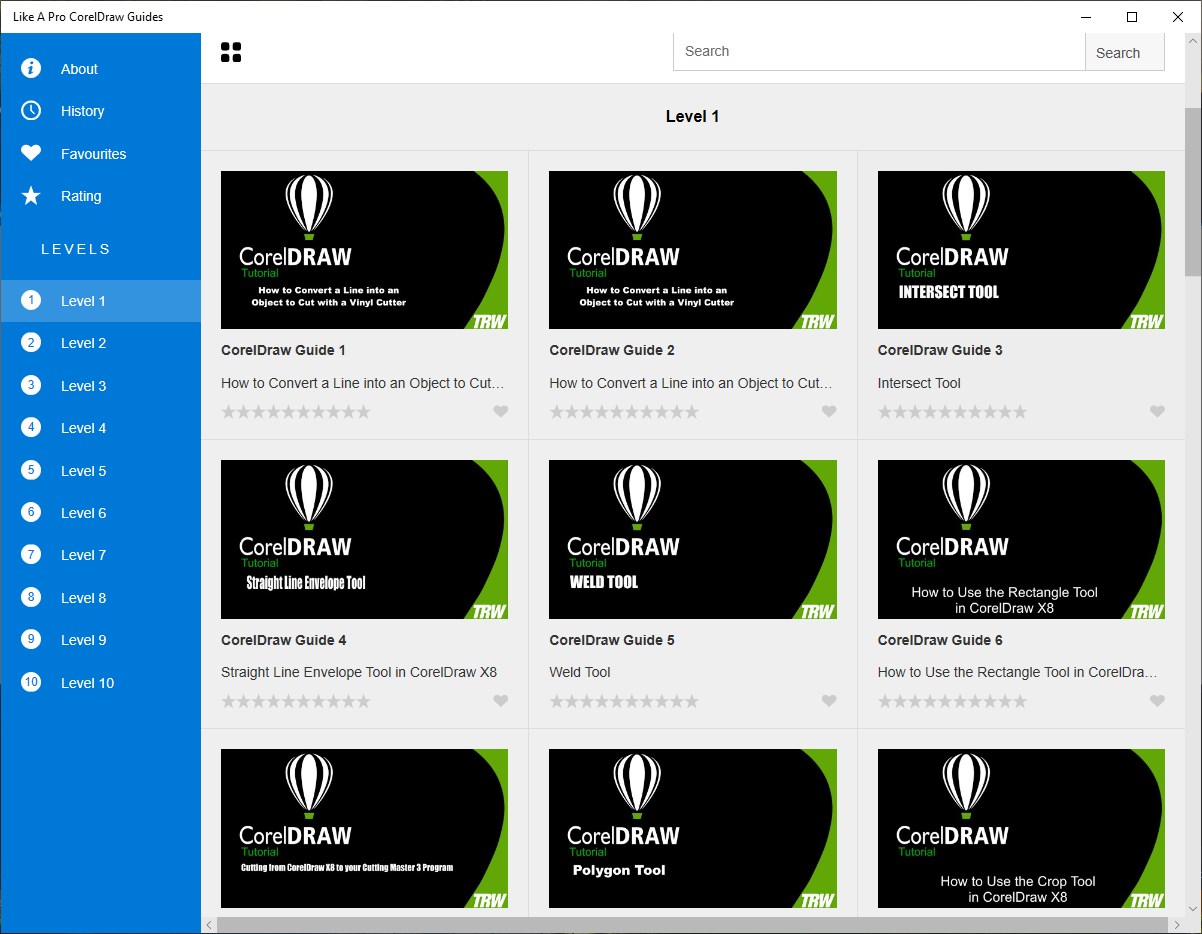Viewport: 1202px width, 934px height.
Task: Rate CorelDraw Guide 6 using stars
Action: point(953,702)
